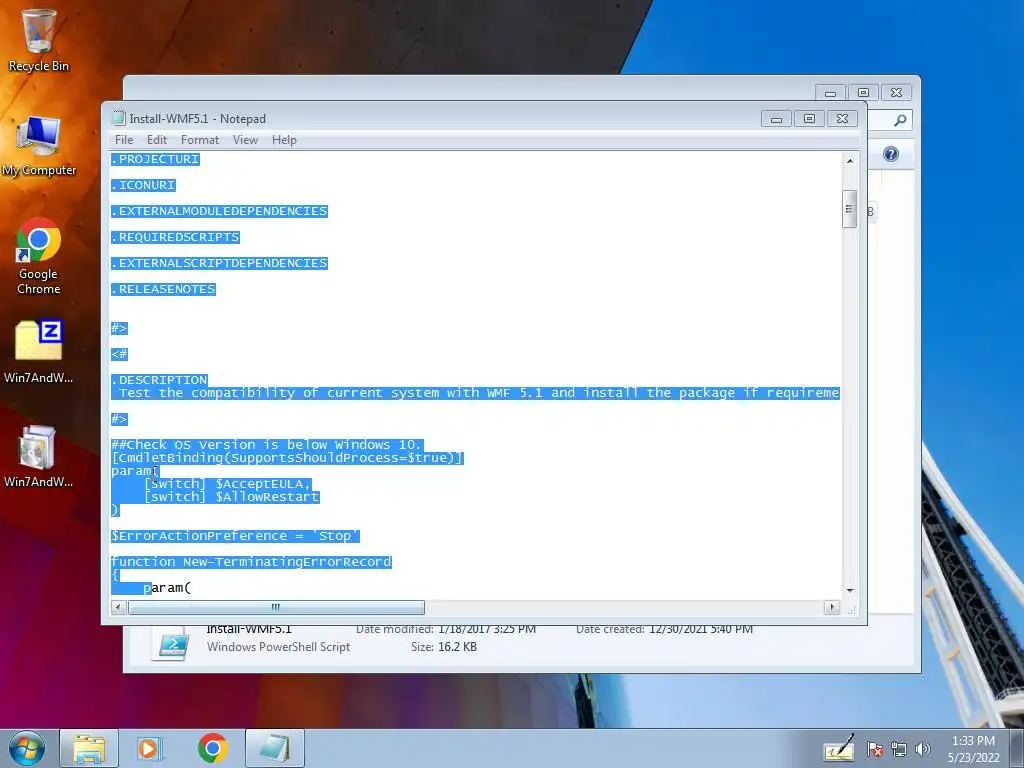Click the '##Check OS version' comment line
The height and width of the screenshot is (768, 1024).
pyautogui.click(x=268, y=445)
